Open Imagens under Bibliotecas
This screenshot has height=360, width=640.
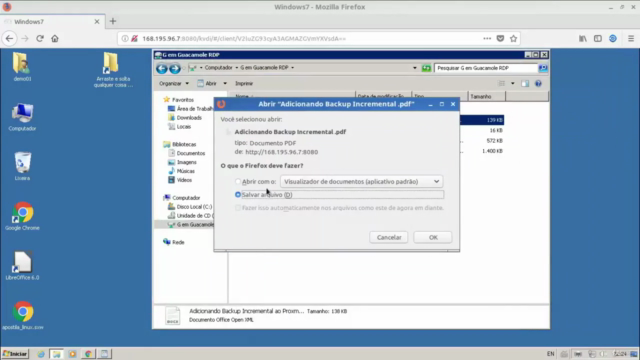tap(182, 162)
